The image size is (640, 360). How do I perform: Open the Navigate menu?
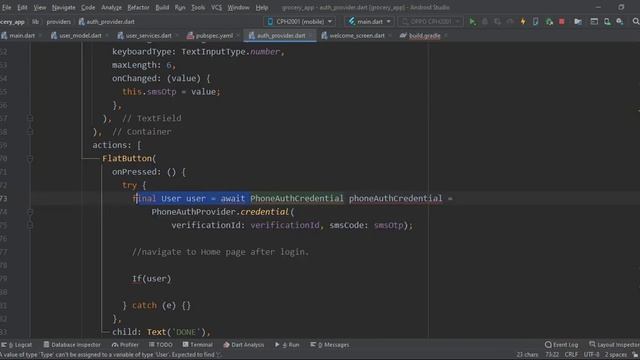pyautogui.click(x=63, y=7)
